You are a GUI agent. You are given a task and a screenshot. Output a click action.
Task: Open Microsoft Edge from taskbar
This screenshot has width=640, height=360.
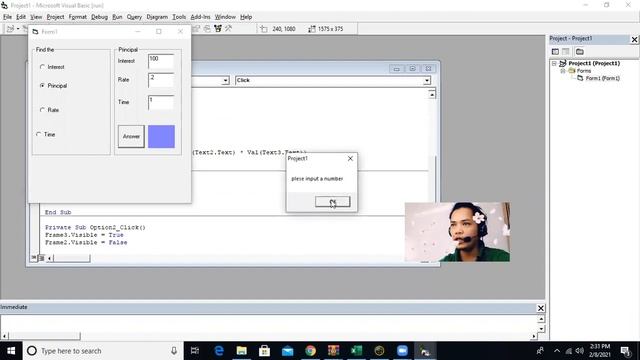click(x=219, y=351)
